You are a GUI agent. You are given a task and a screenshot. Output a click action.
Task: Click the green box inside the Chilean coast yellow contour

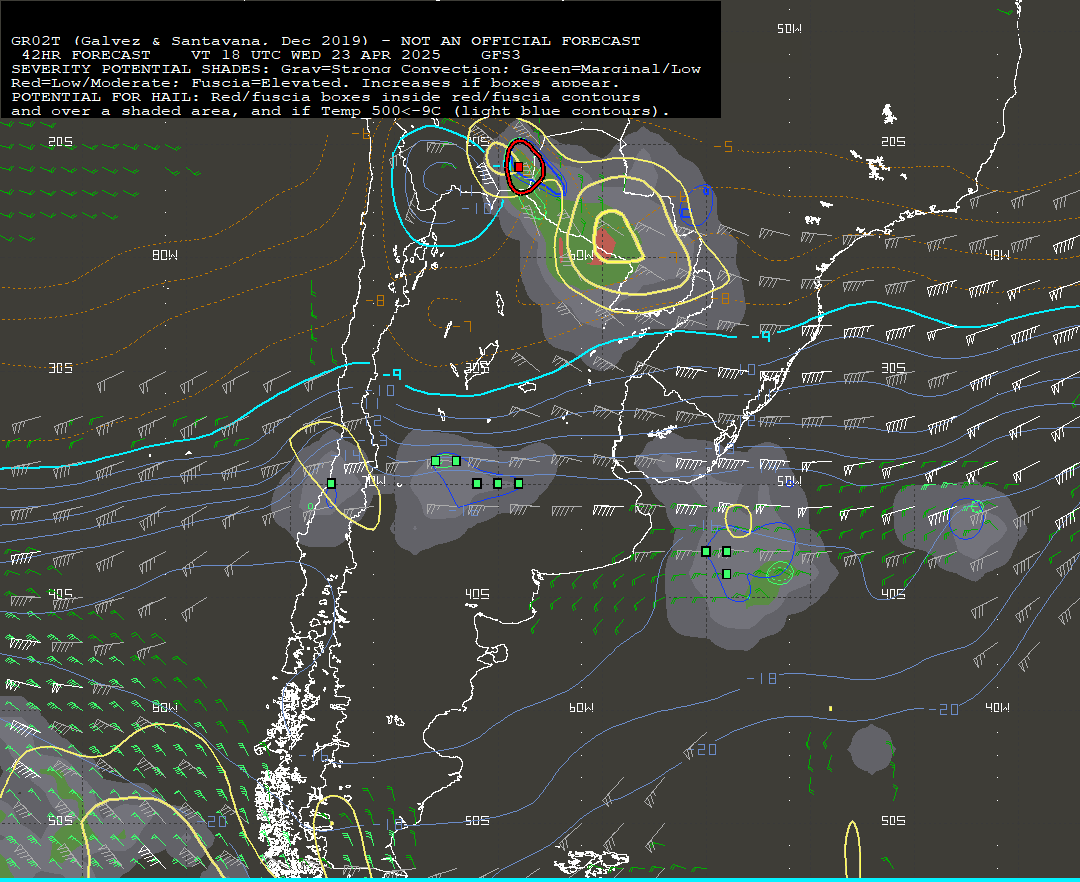[x=331, y=484]
